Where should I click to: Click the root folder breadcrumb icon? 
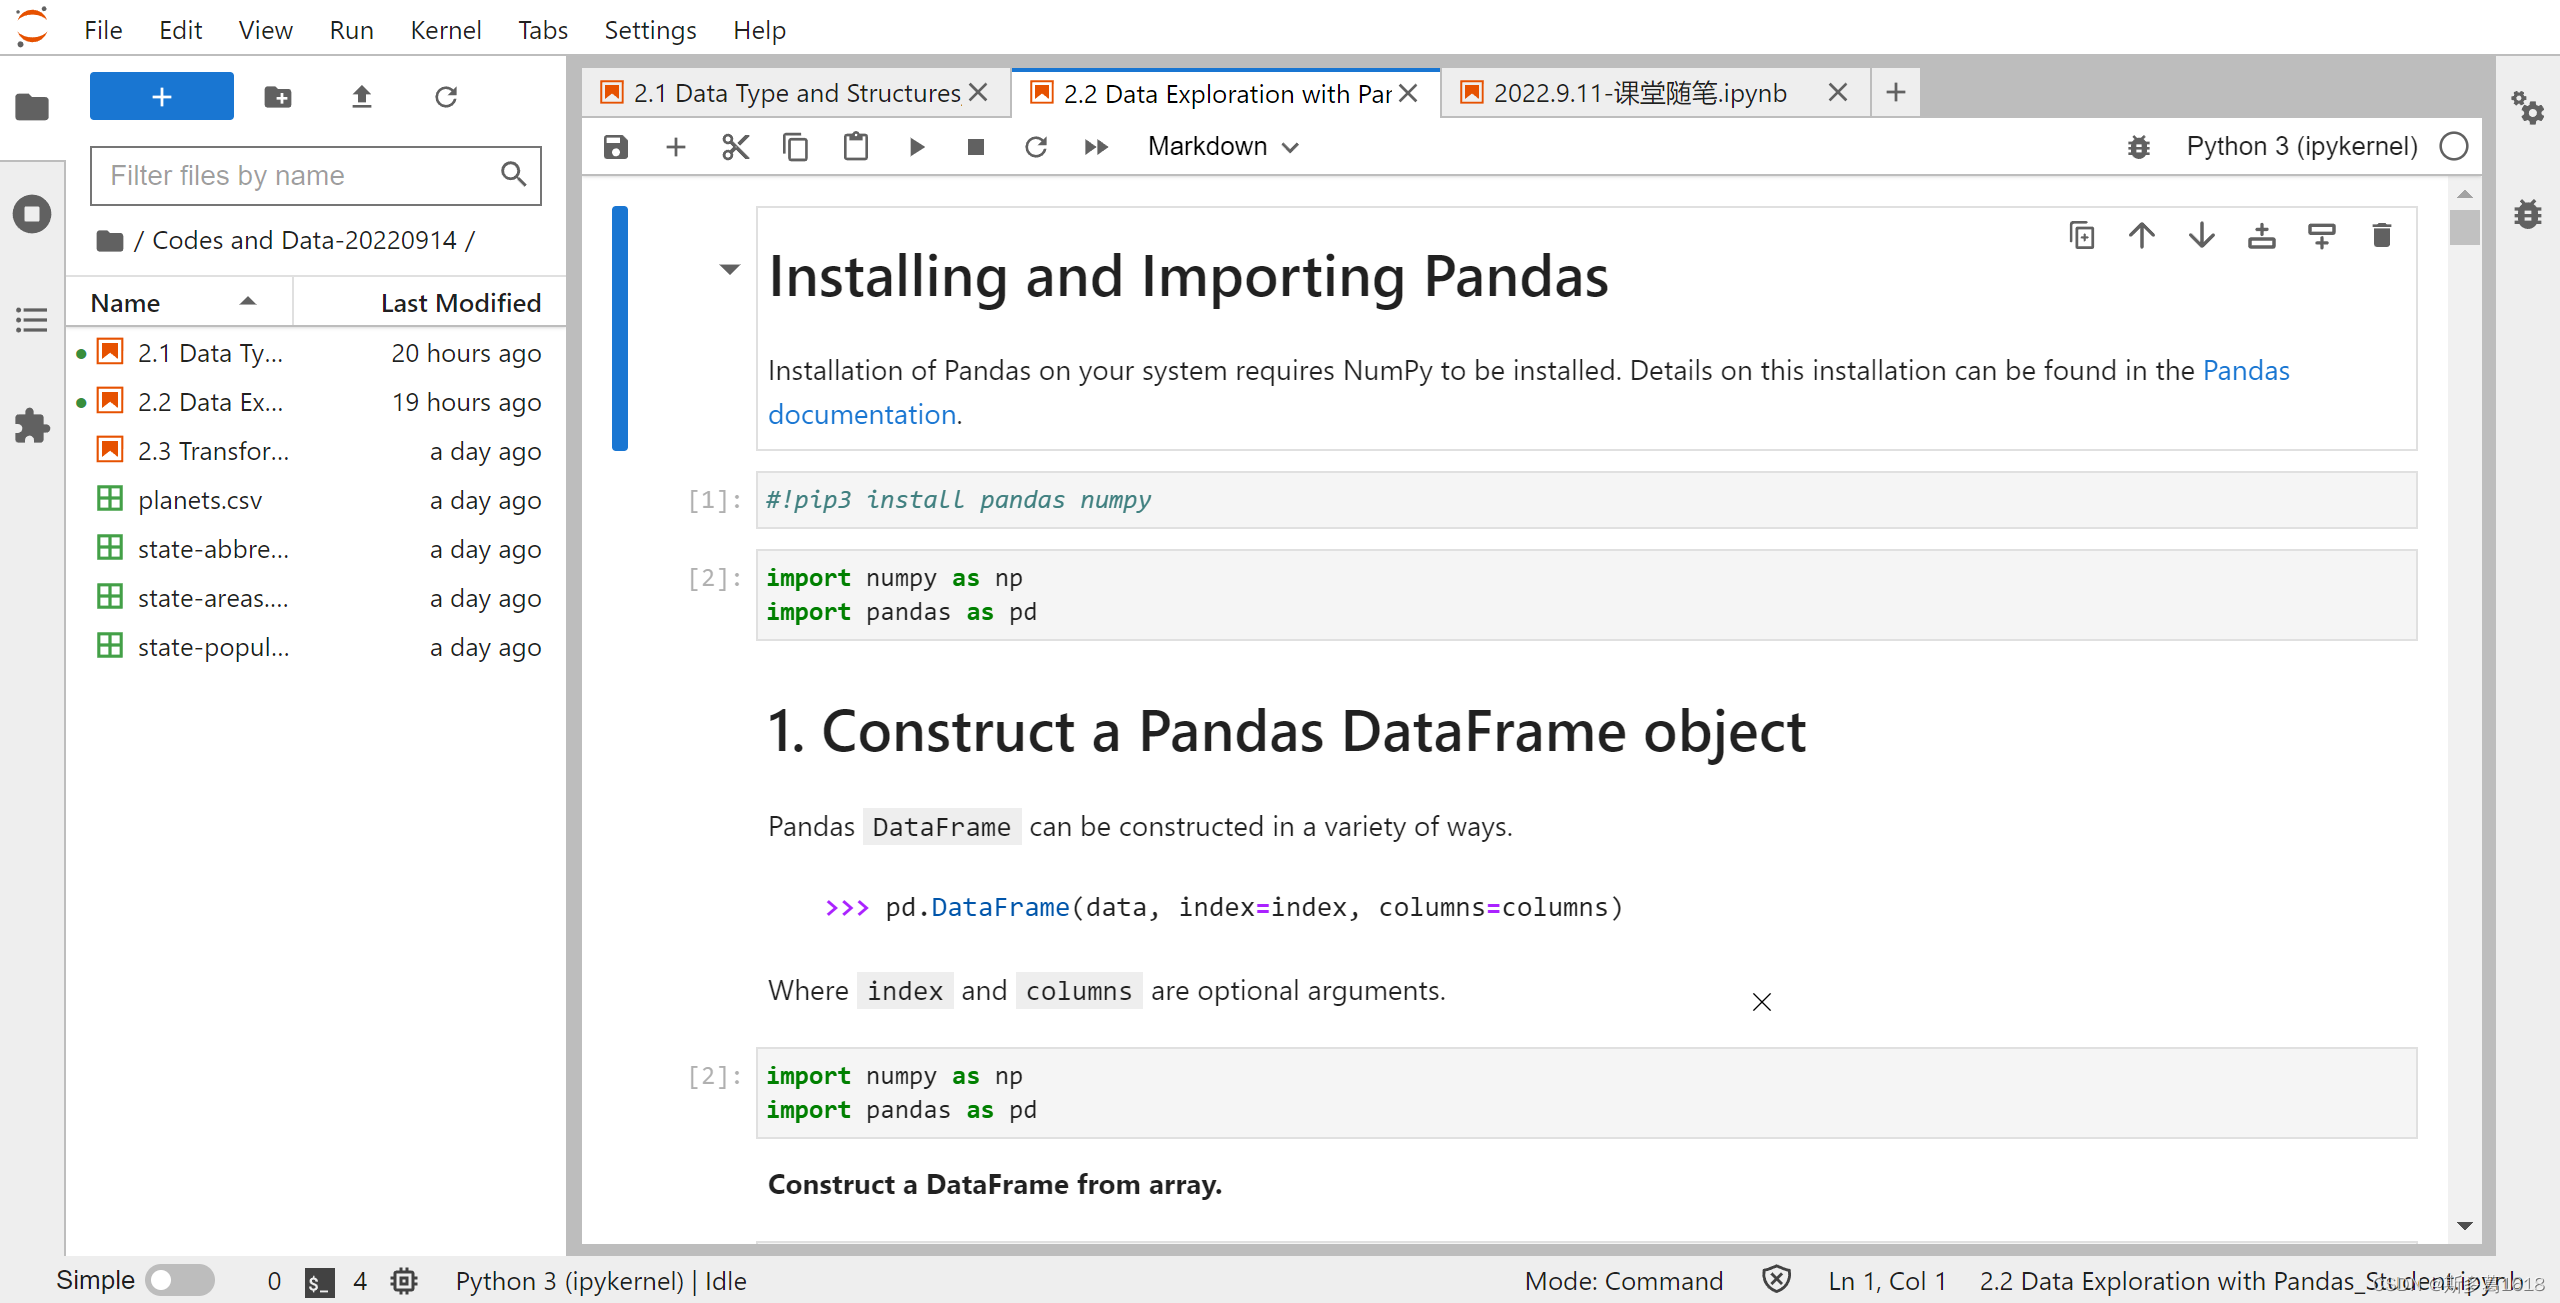(x=110, y=241)
